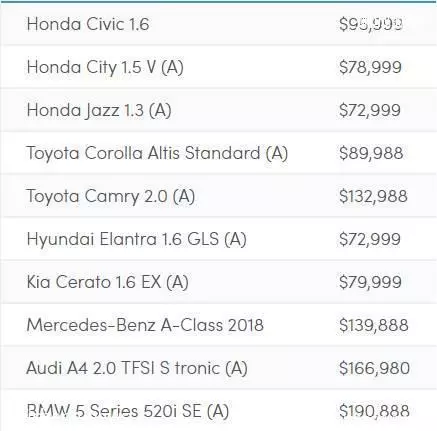Click the Honda Civic price at table top
Viewport: 437px width, 431px height.
371,24
